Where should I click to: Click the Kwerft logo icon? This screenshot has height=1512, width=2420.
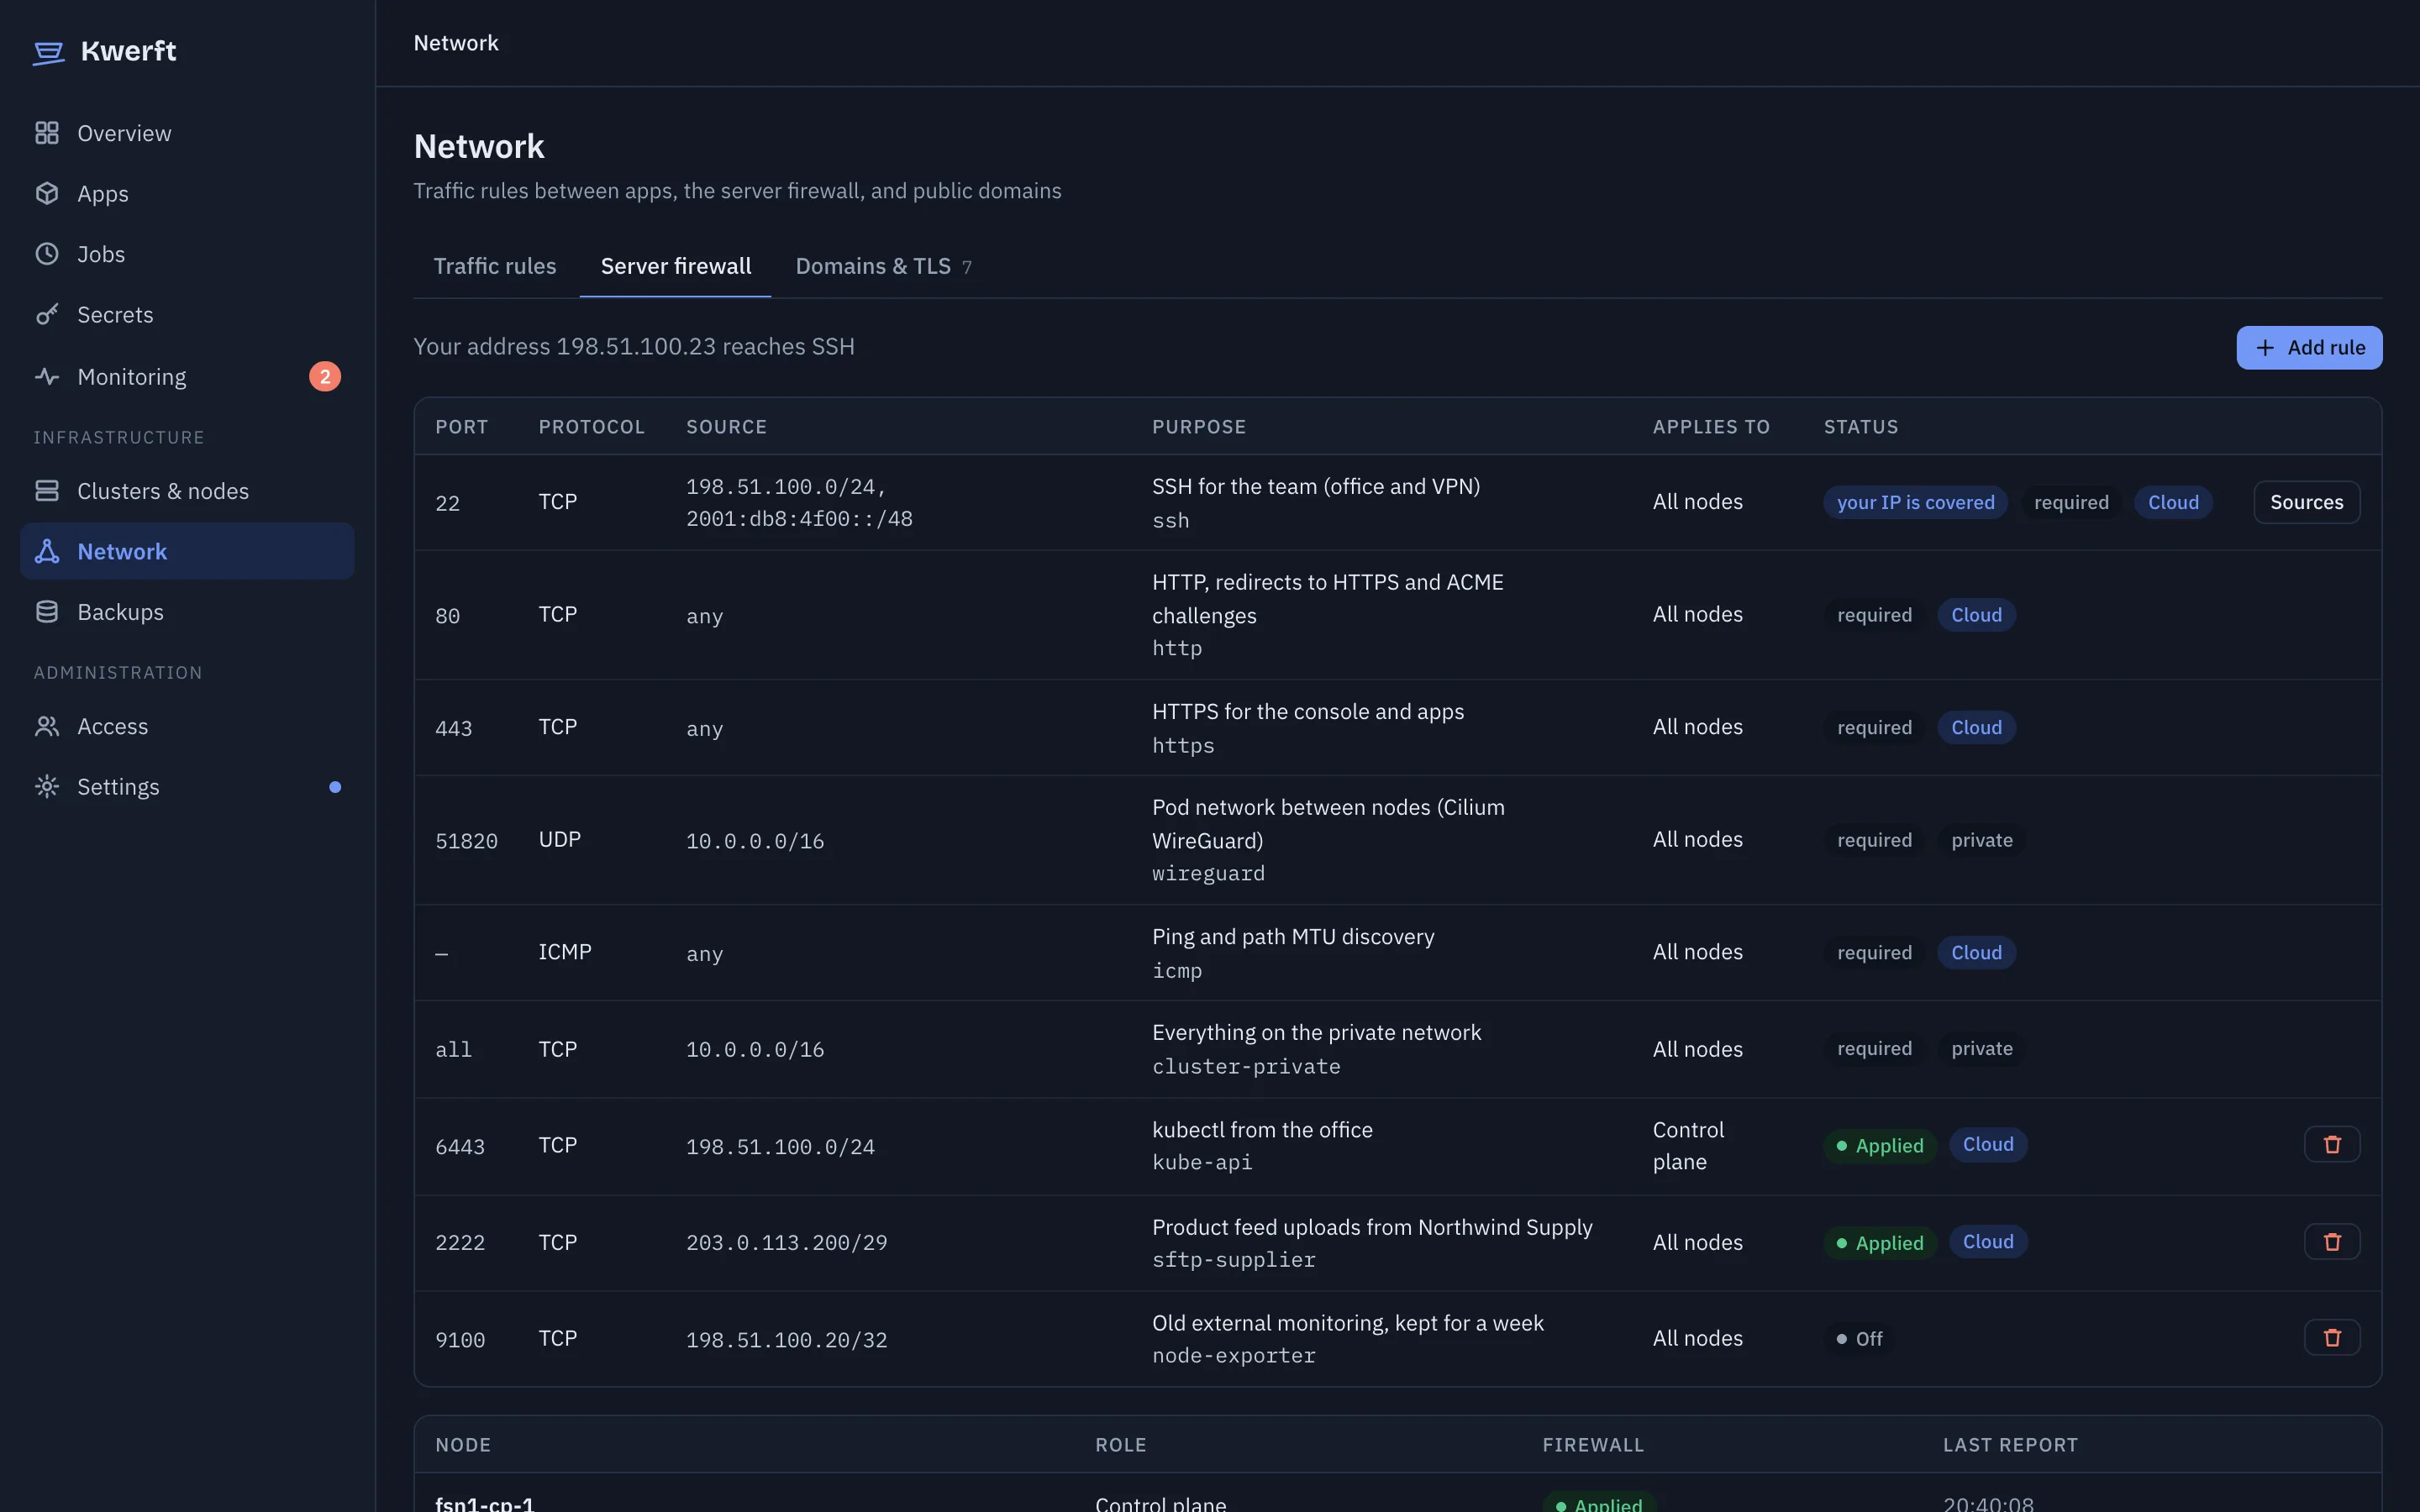click(x=48, y=52)
